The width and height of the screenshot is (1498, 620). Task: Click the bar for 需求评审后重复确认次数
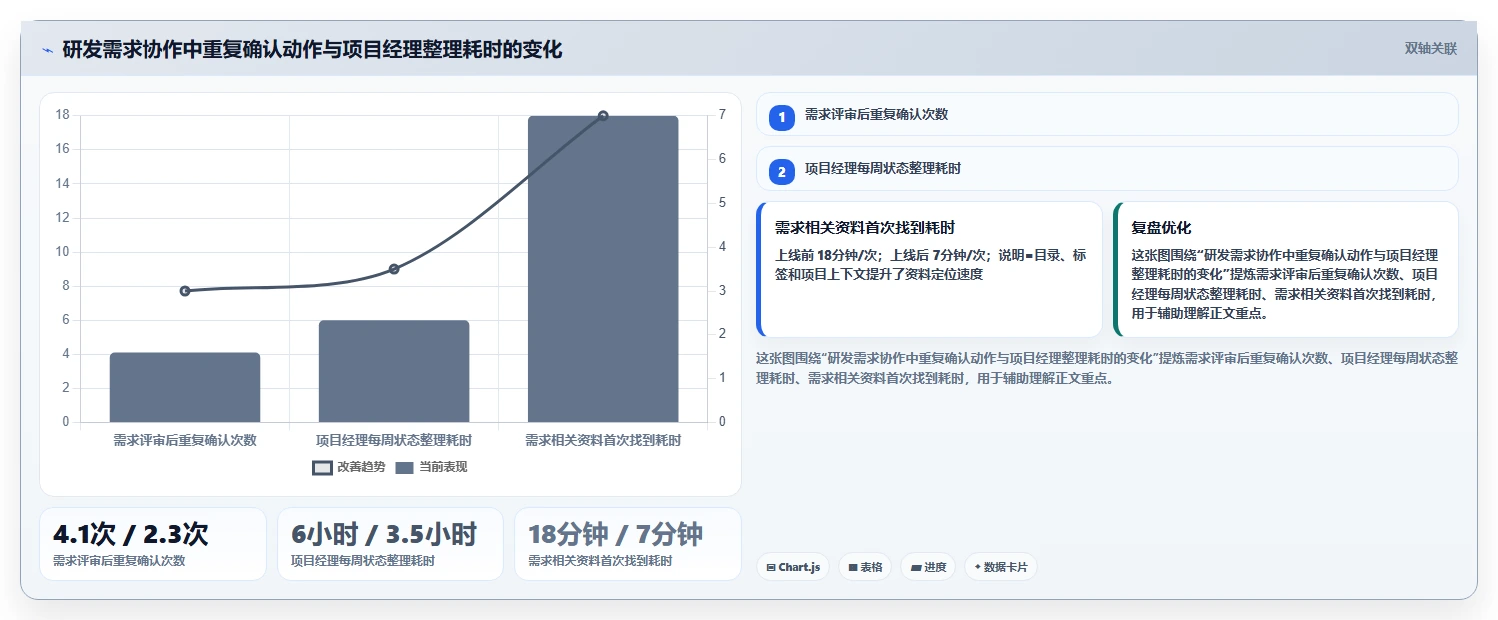click(185, 387)
